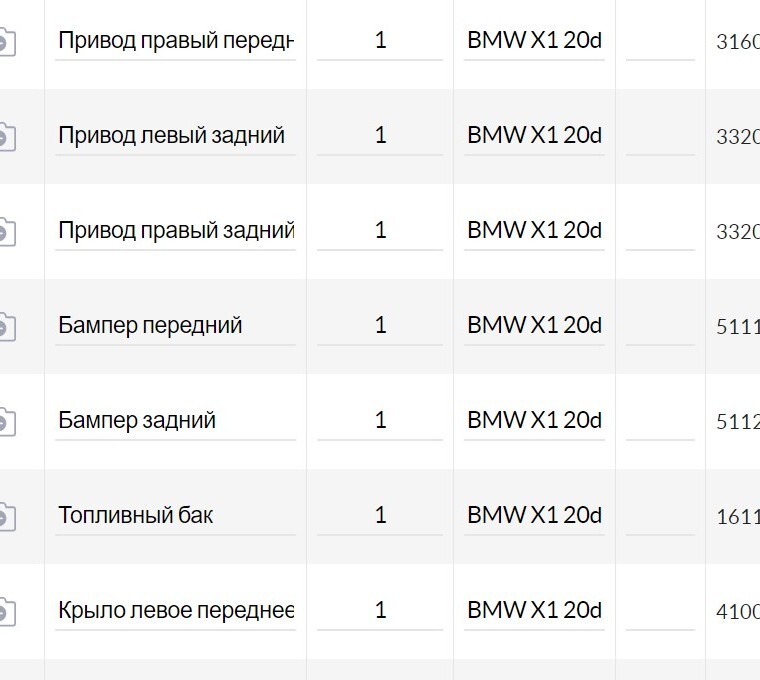Edit the Привод правый передний name field
The image size is (760, 680).
(x=175, y=41)
